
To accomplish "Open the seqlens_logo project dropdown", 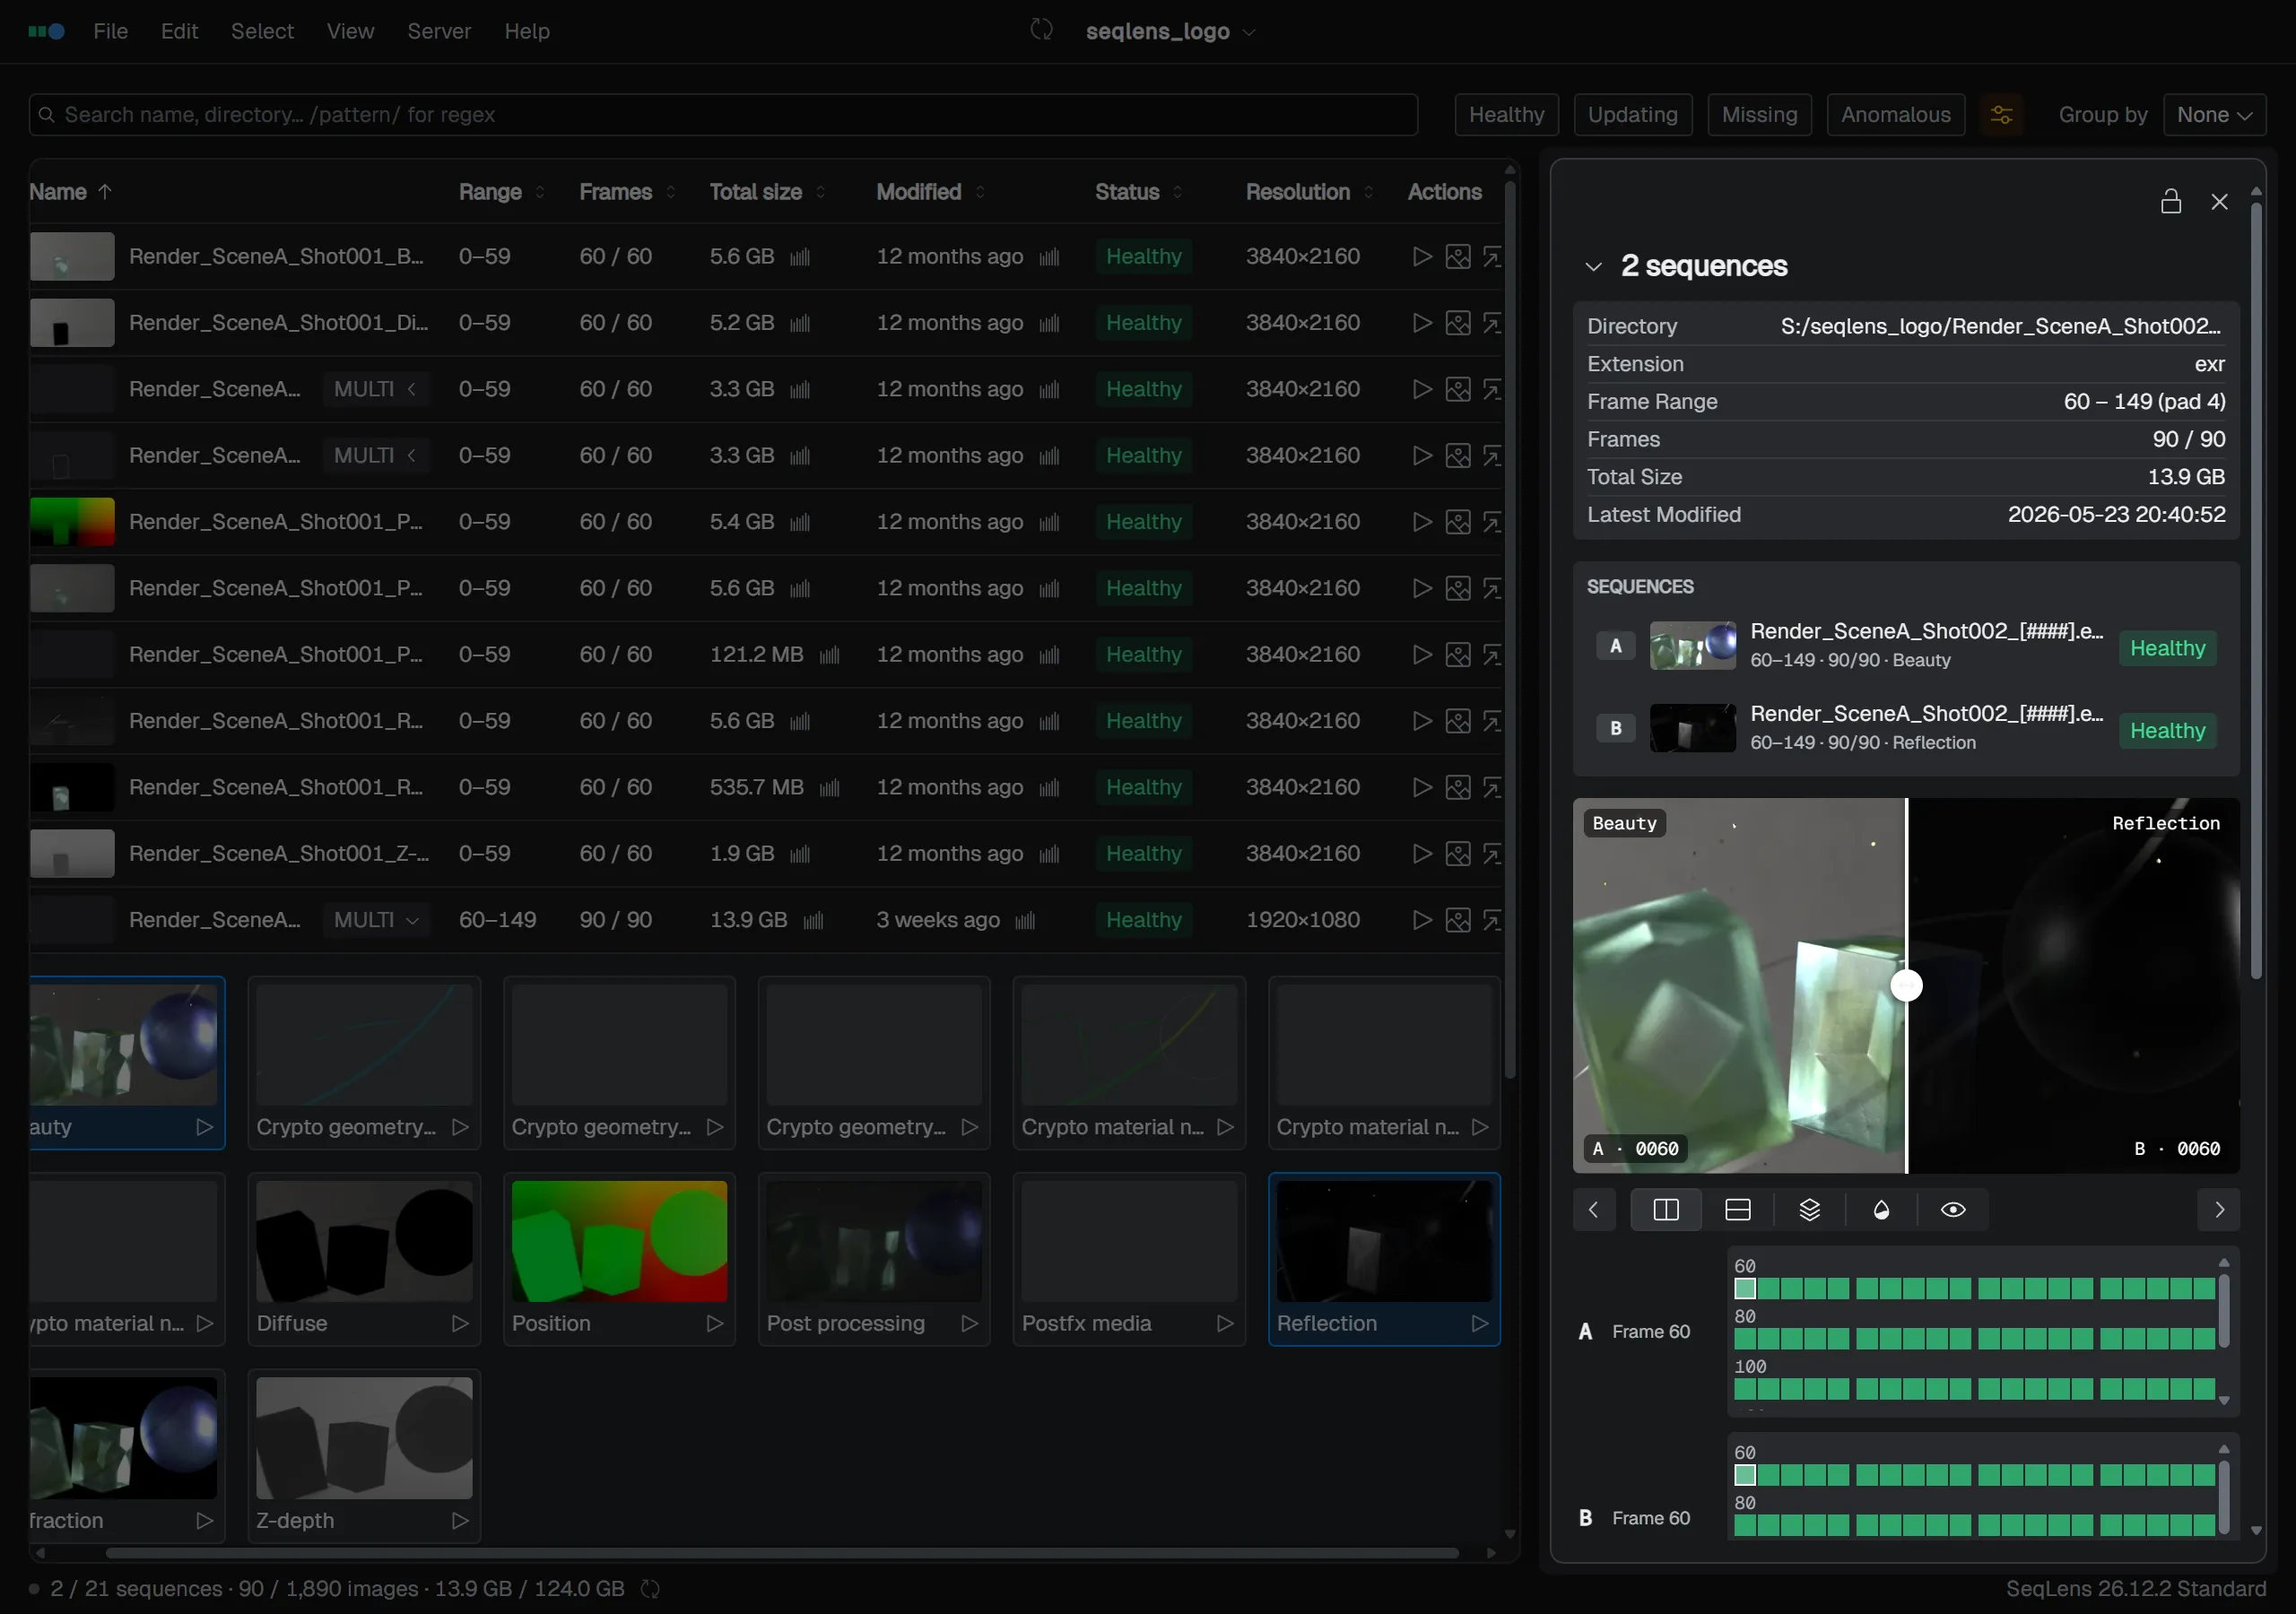I will click(1171, 31).
